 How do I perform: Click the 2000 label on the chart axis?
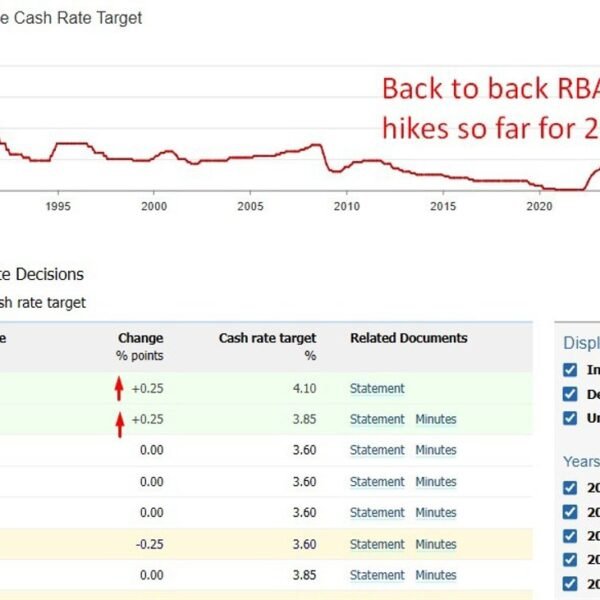pos(154,206)
